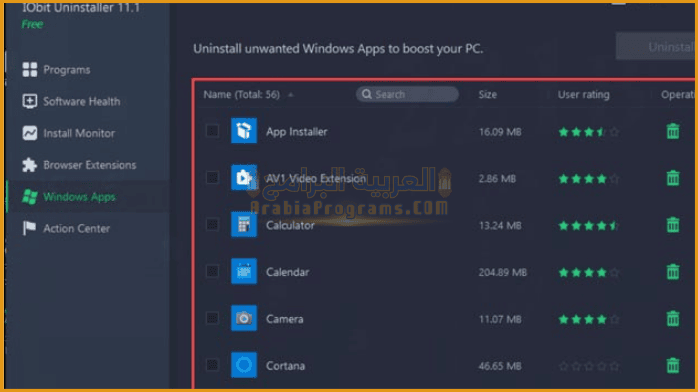The height and width of the screenshot is (392, 698).
Task: Uninstall App Installer via trash icon
Action: point(673,131)
